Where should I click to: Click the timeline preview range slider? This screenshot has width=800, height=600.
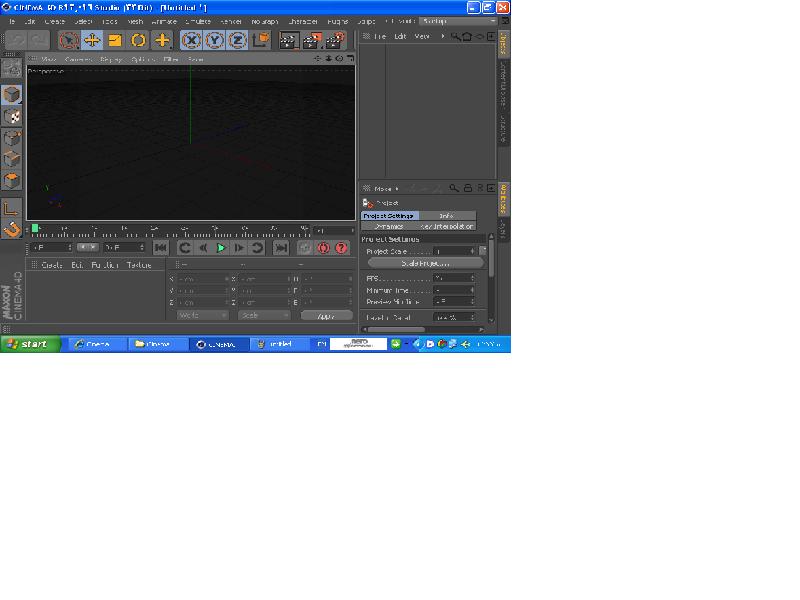tap(88, 247)
